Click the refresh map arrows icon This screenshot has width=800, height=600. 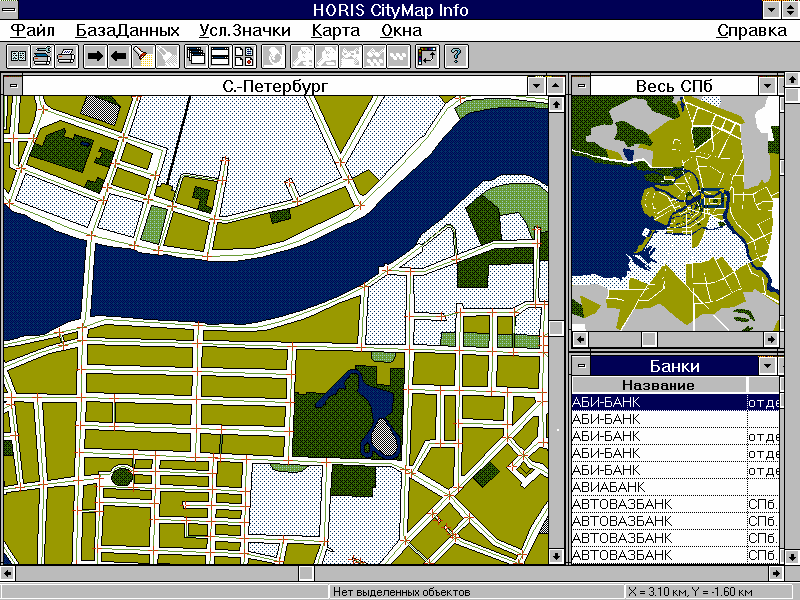(x=428, y=56)
